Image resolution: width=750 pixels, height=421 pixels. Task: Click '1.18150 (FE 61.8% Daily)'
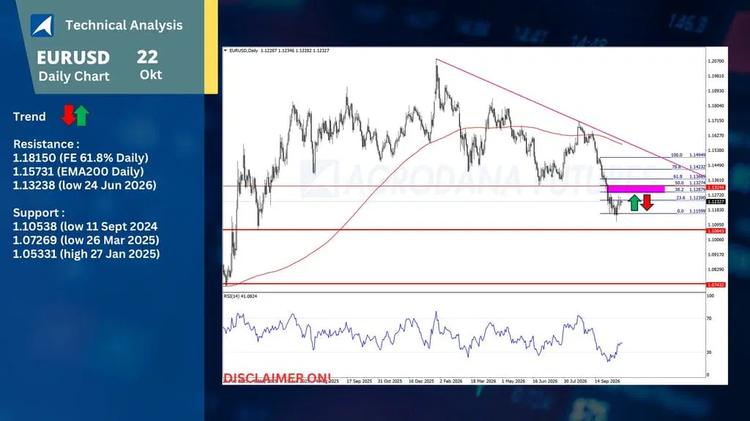click(x=80, y=158)
